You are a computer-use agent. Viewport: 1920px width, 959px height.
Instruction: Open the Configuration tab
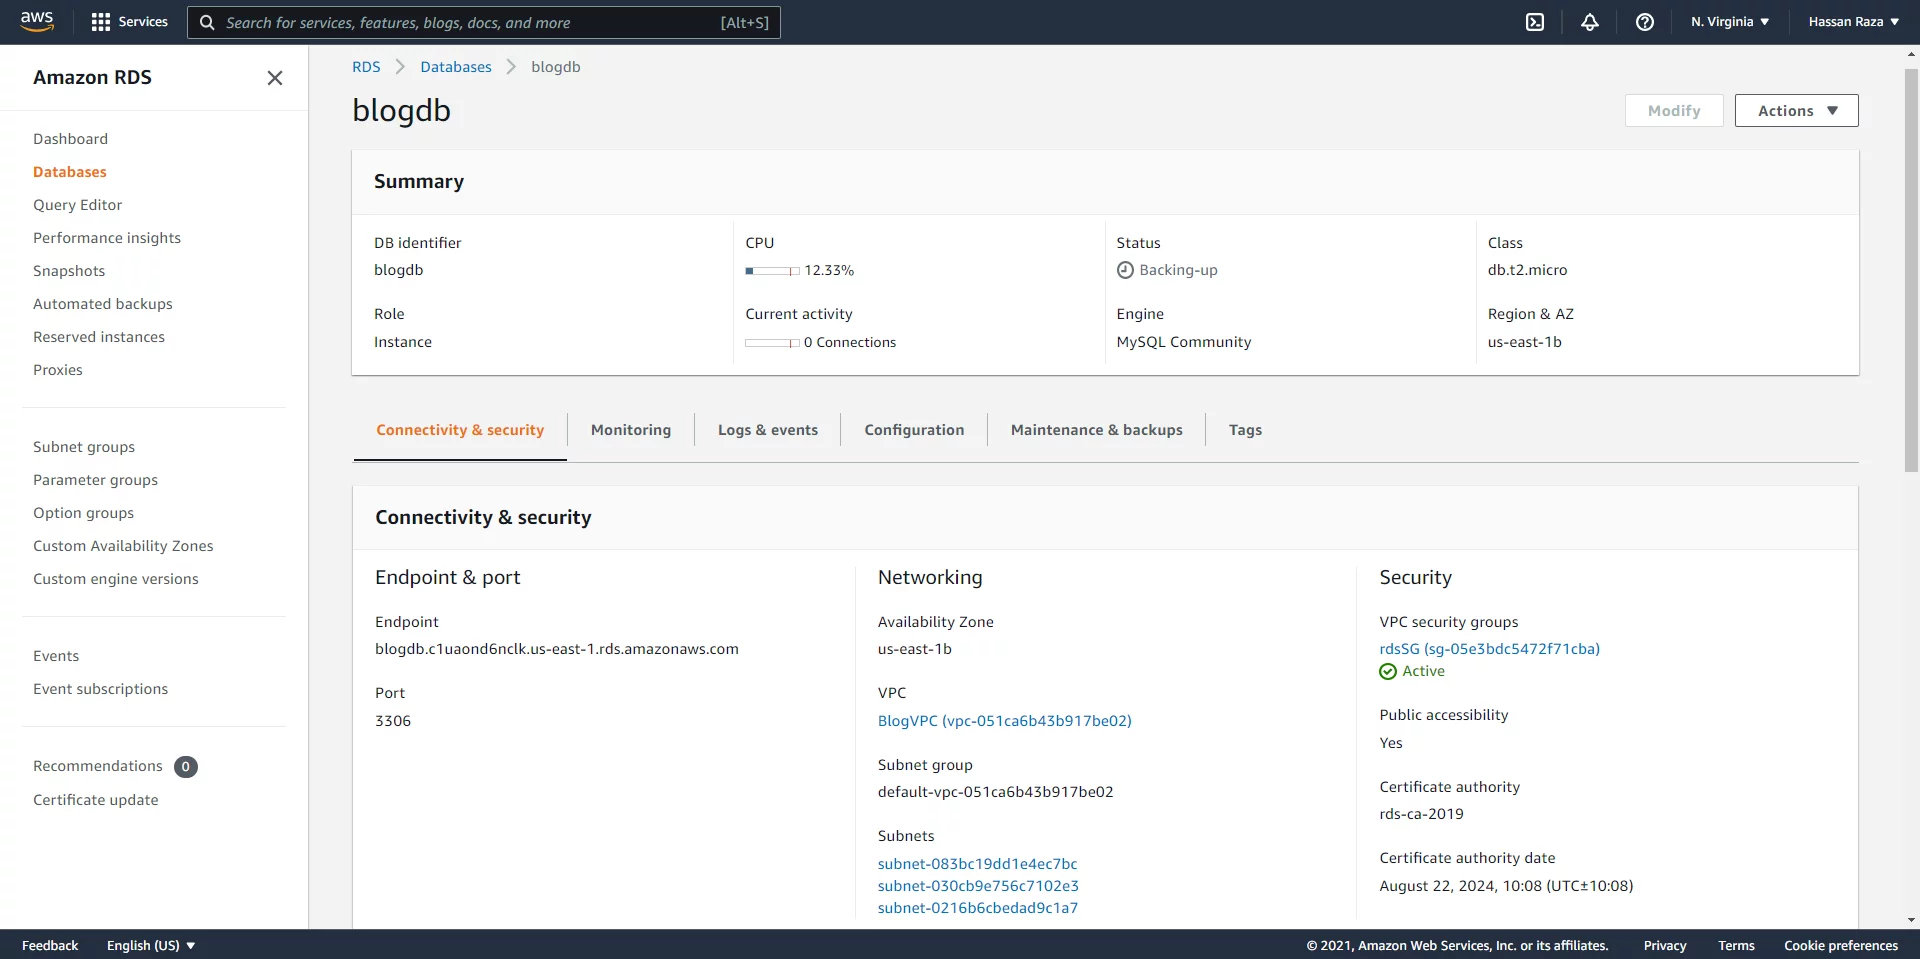tap(914, 430)
